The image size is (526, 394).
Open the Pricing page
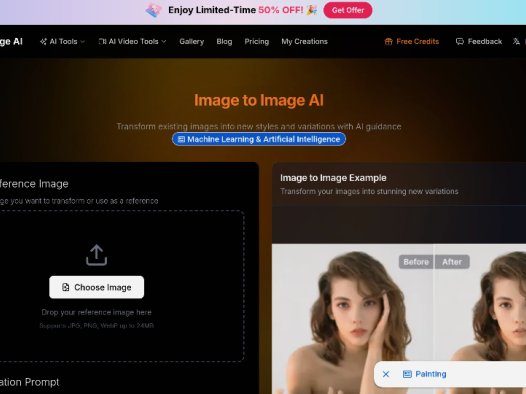tap(257, 42)
